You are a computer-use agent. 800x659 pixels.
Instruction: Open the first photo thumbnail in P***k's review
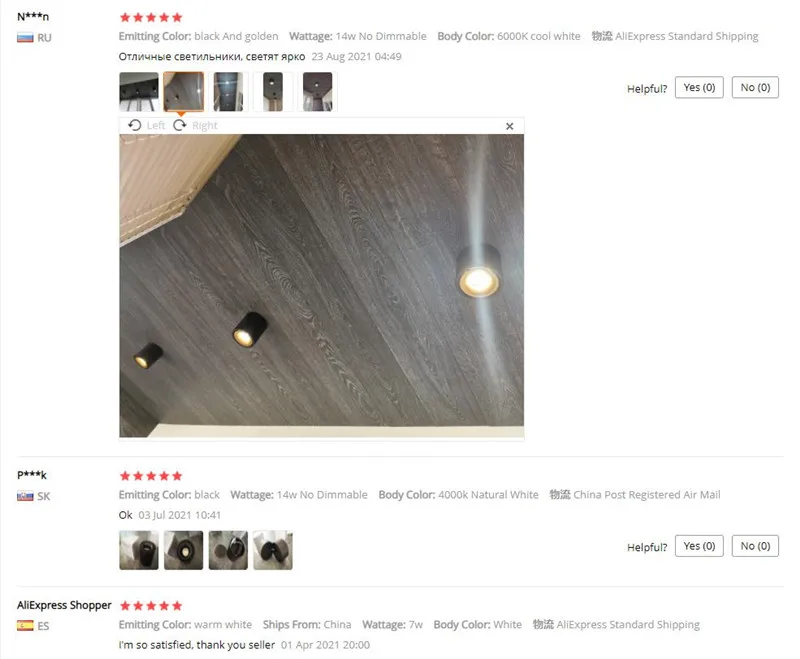pyautogui.click(x=139, y=550)
